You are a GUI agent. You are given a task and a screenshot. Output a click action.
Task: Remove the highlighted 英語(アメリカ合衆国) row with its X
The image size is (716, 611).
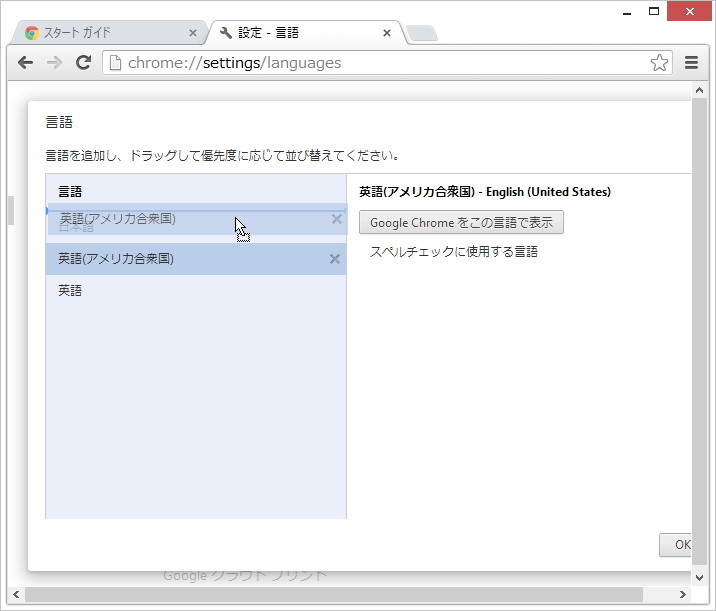tap(335, 259)
